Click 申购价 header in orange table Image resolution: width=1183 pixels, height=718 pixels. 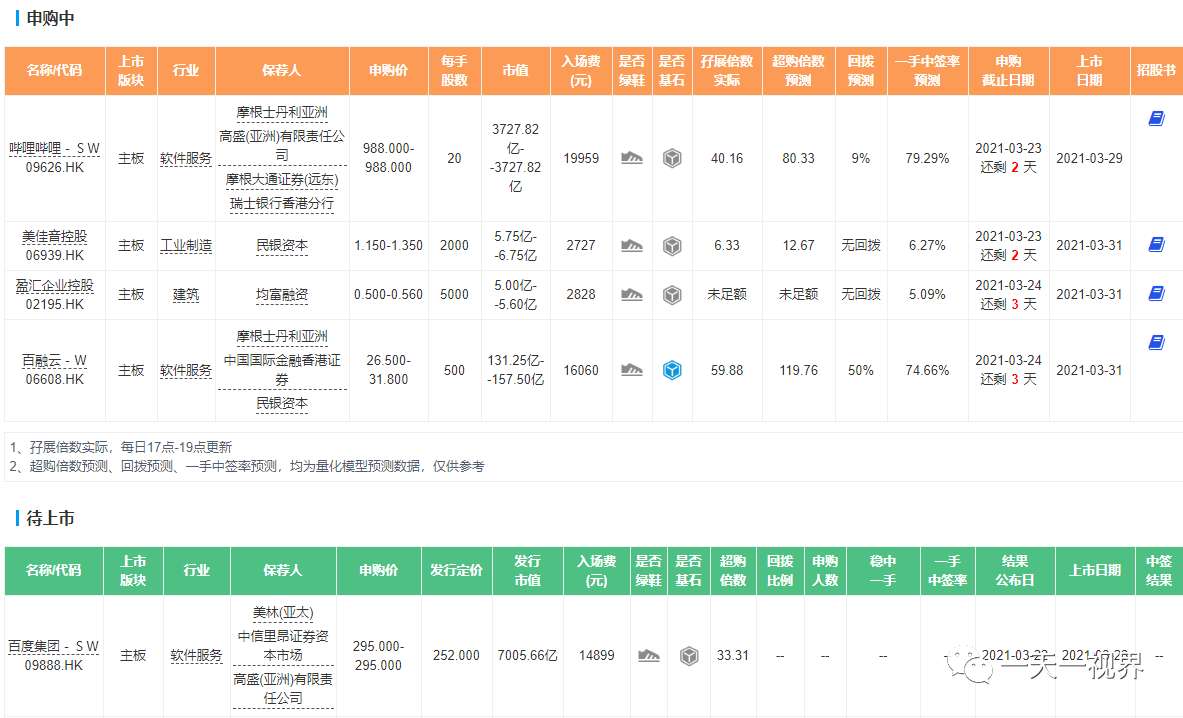[x=389, y=70]
